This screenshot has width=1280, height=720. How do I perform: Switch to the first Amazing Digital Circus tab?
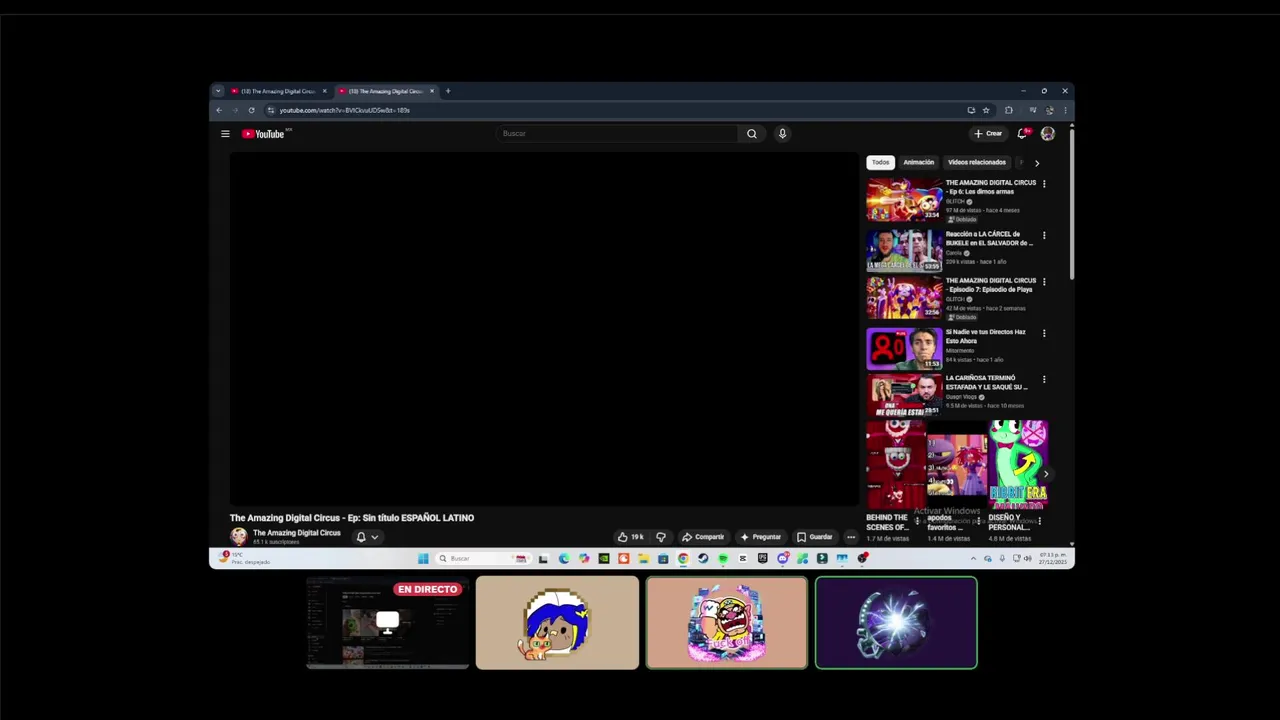tap(278, 91)
